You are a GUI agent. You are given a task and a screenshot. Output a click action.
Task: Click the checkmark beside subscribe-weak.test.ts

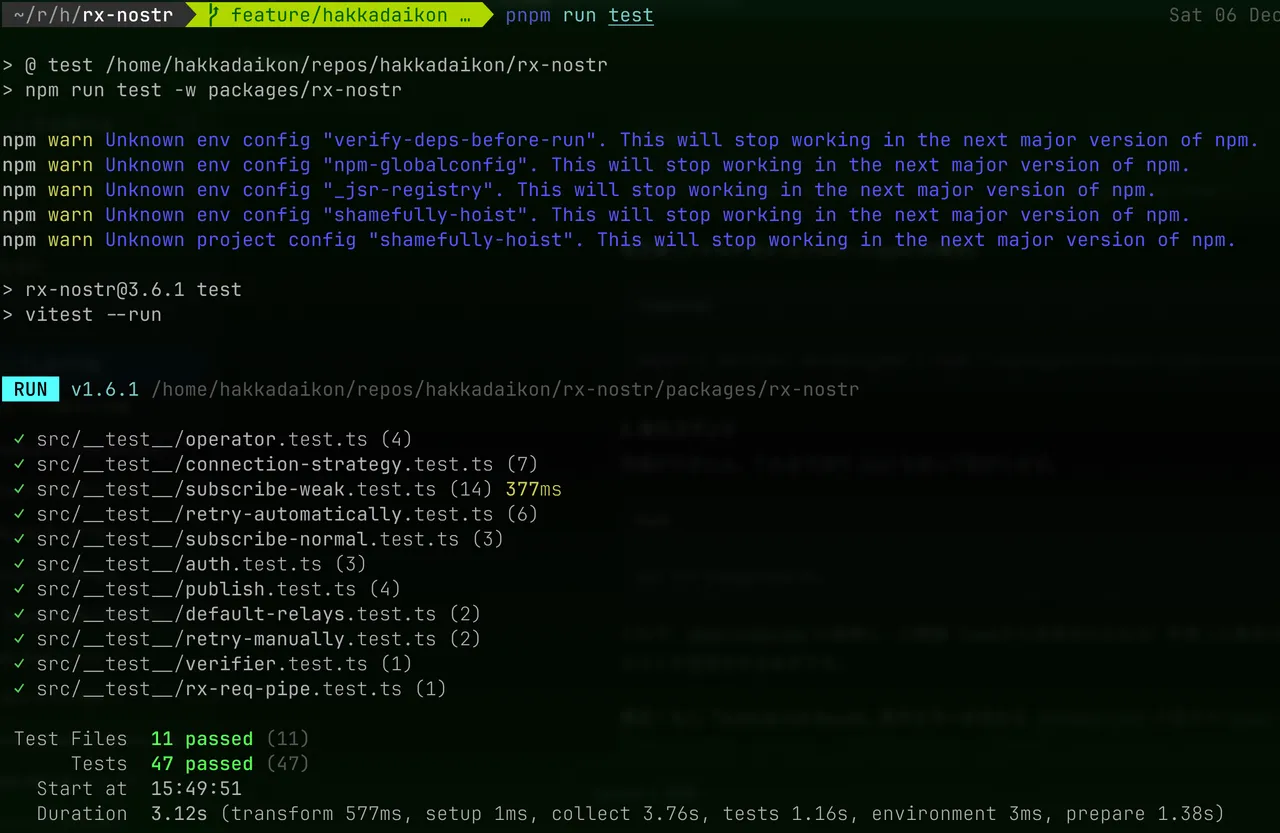tap(20, 489)
